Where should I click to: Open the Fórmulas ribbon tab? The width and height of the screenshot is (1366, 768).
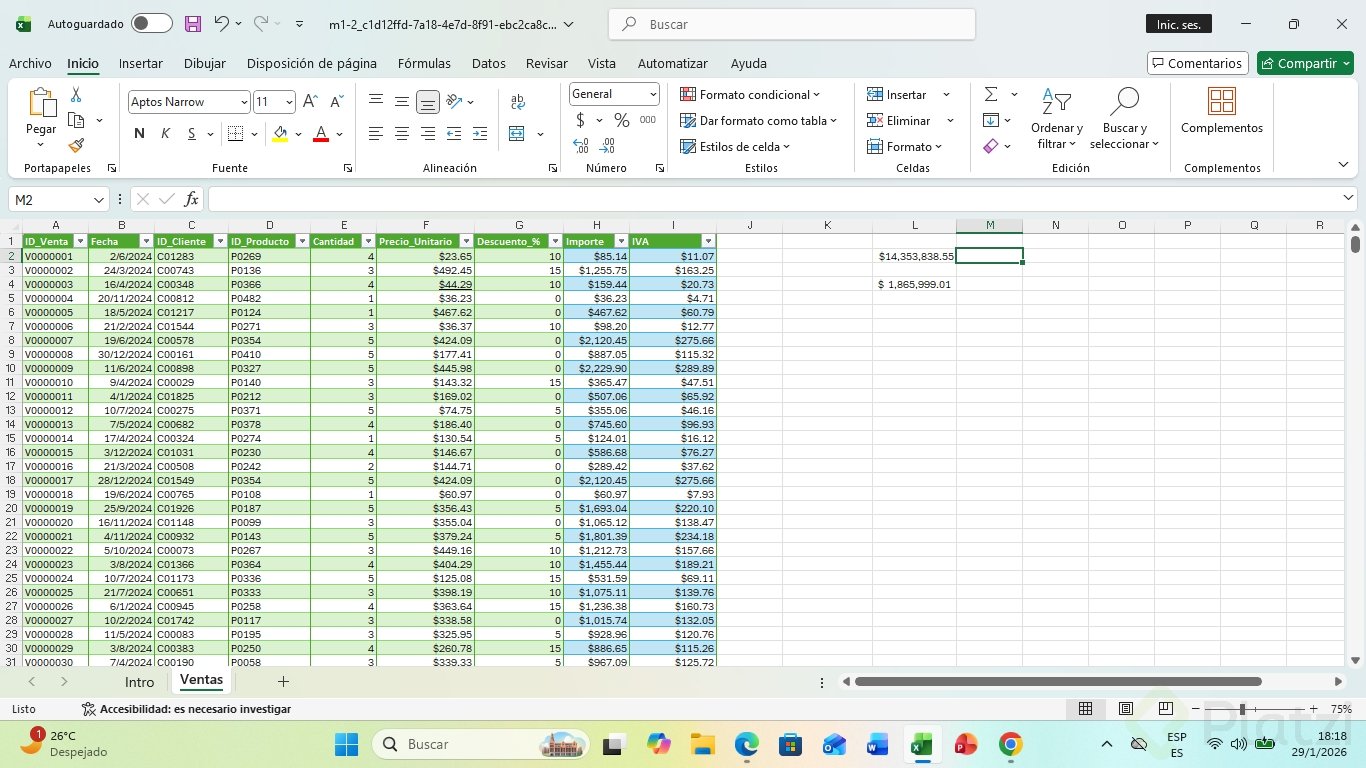pos(424,63)
